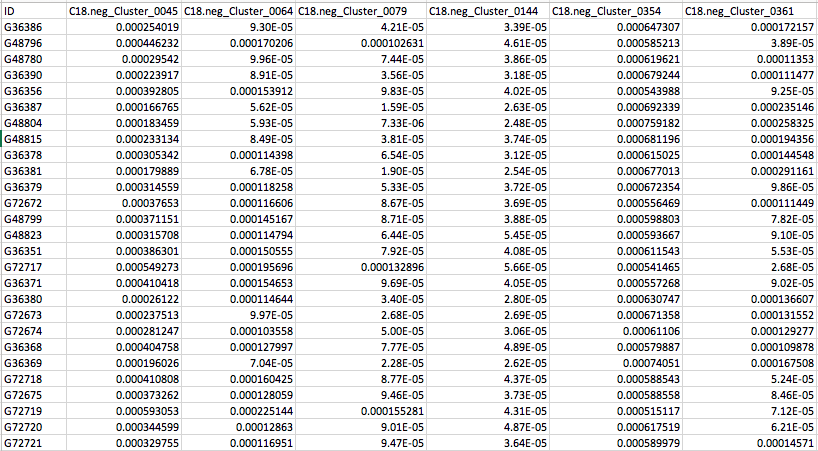Viewport: 818px width, 451px height.
Task: Click row ID cell G36380
Action: pyautogui.click(x=34, y=299)
